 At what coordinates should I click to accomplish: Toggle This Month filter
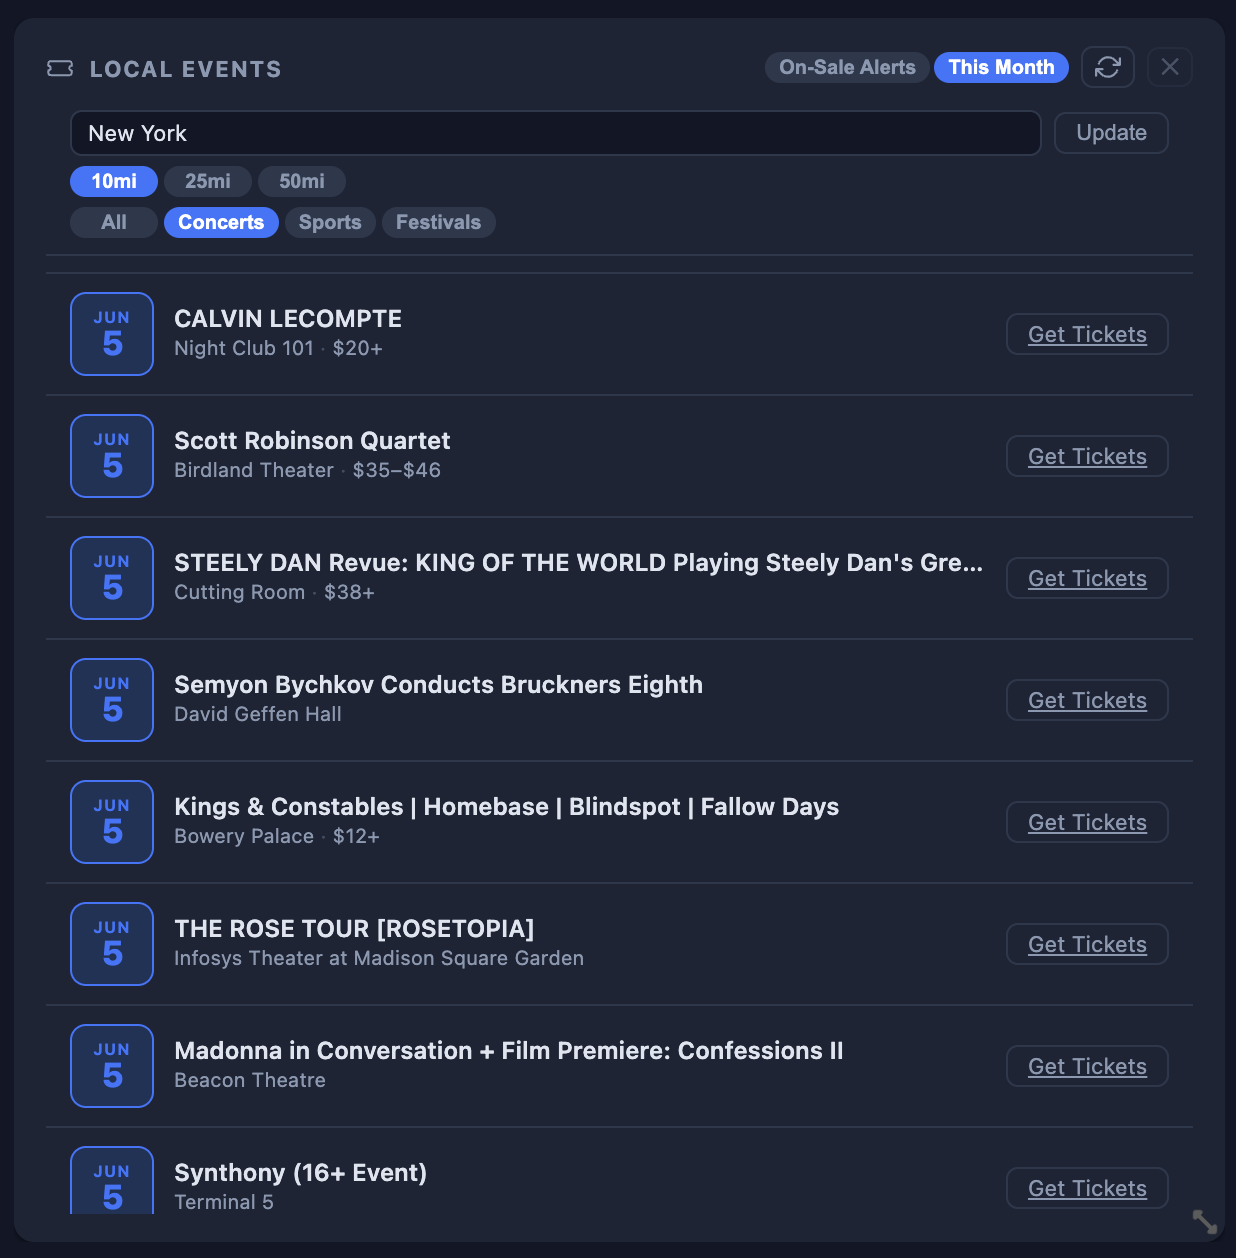coord(1001,67)
